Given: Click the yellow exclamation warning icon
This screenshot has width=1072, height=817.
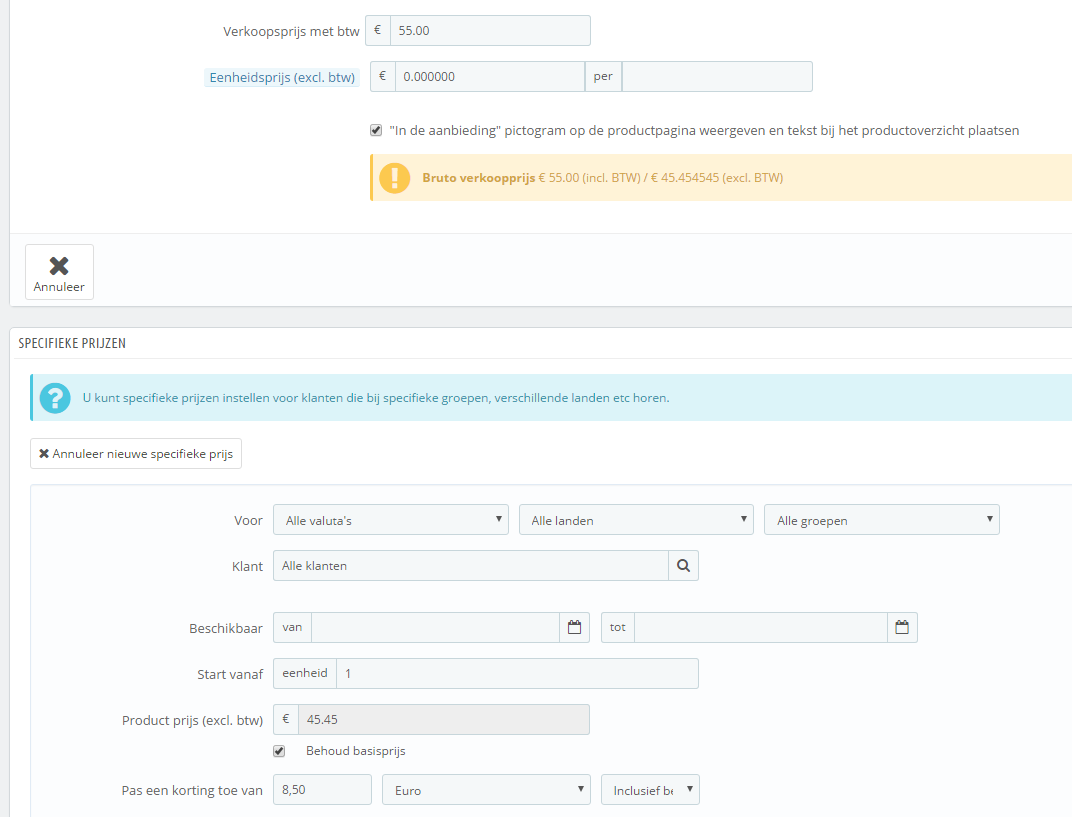Looking at the screenshot, I should click(x=394, y=178).
